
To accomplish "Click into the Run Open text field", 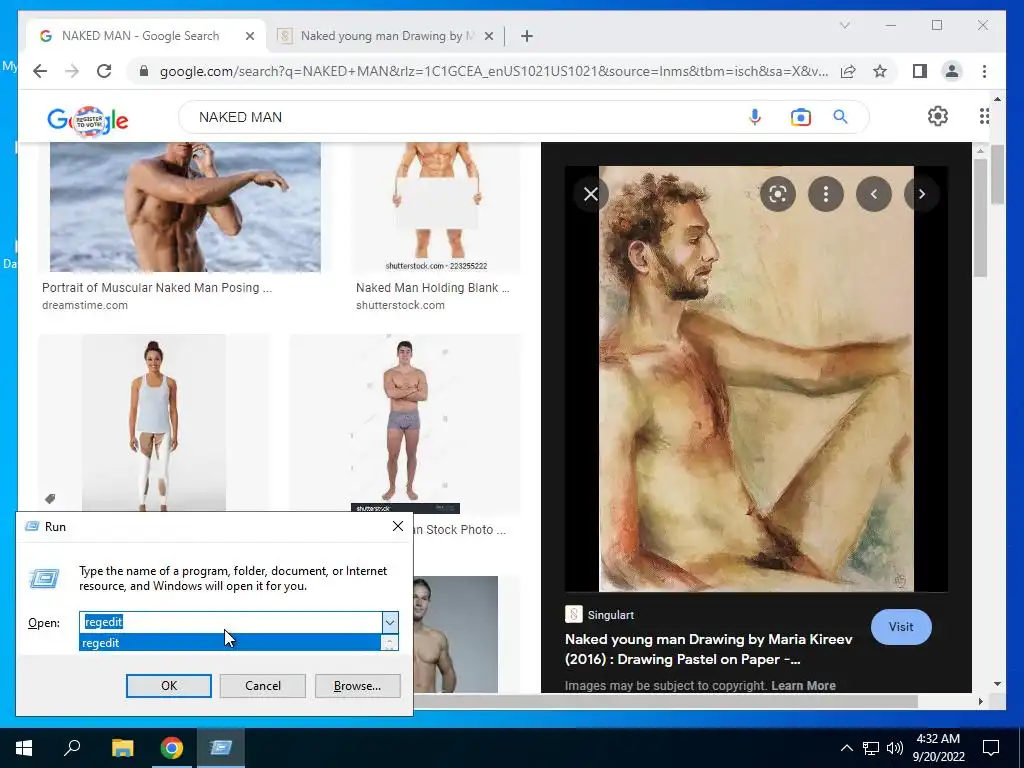I will pyautogui.click(x=231, y=622).
